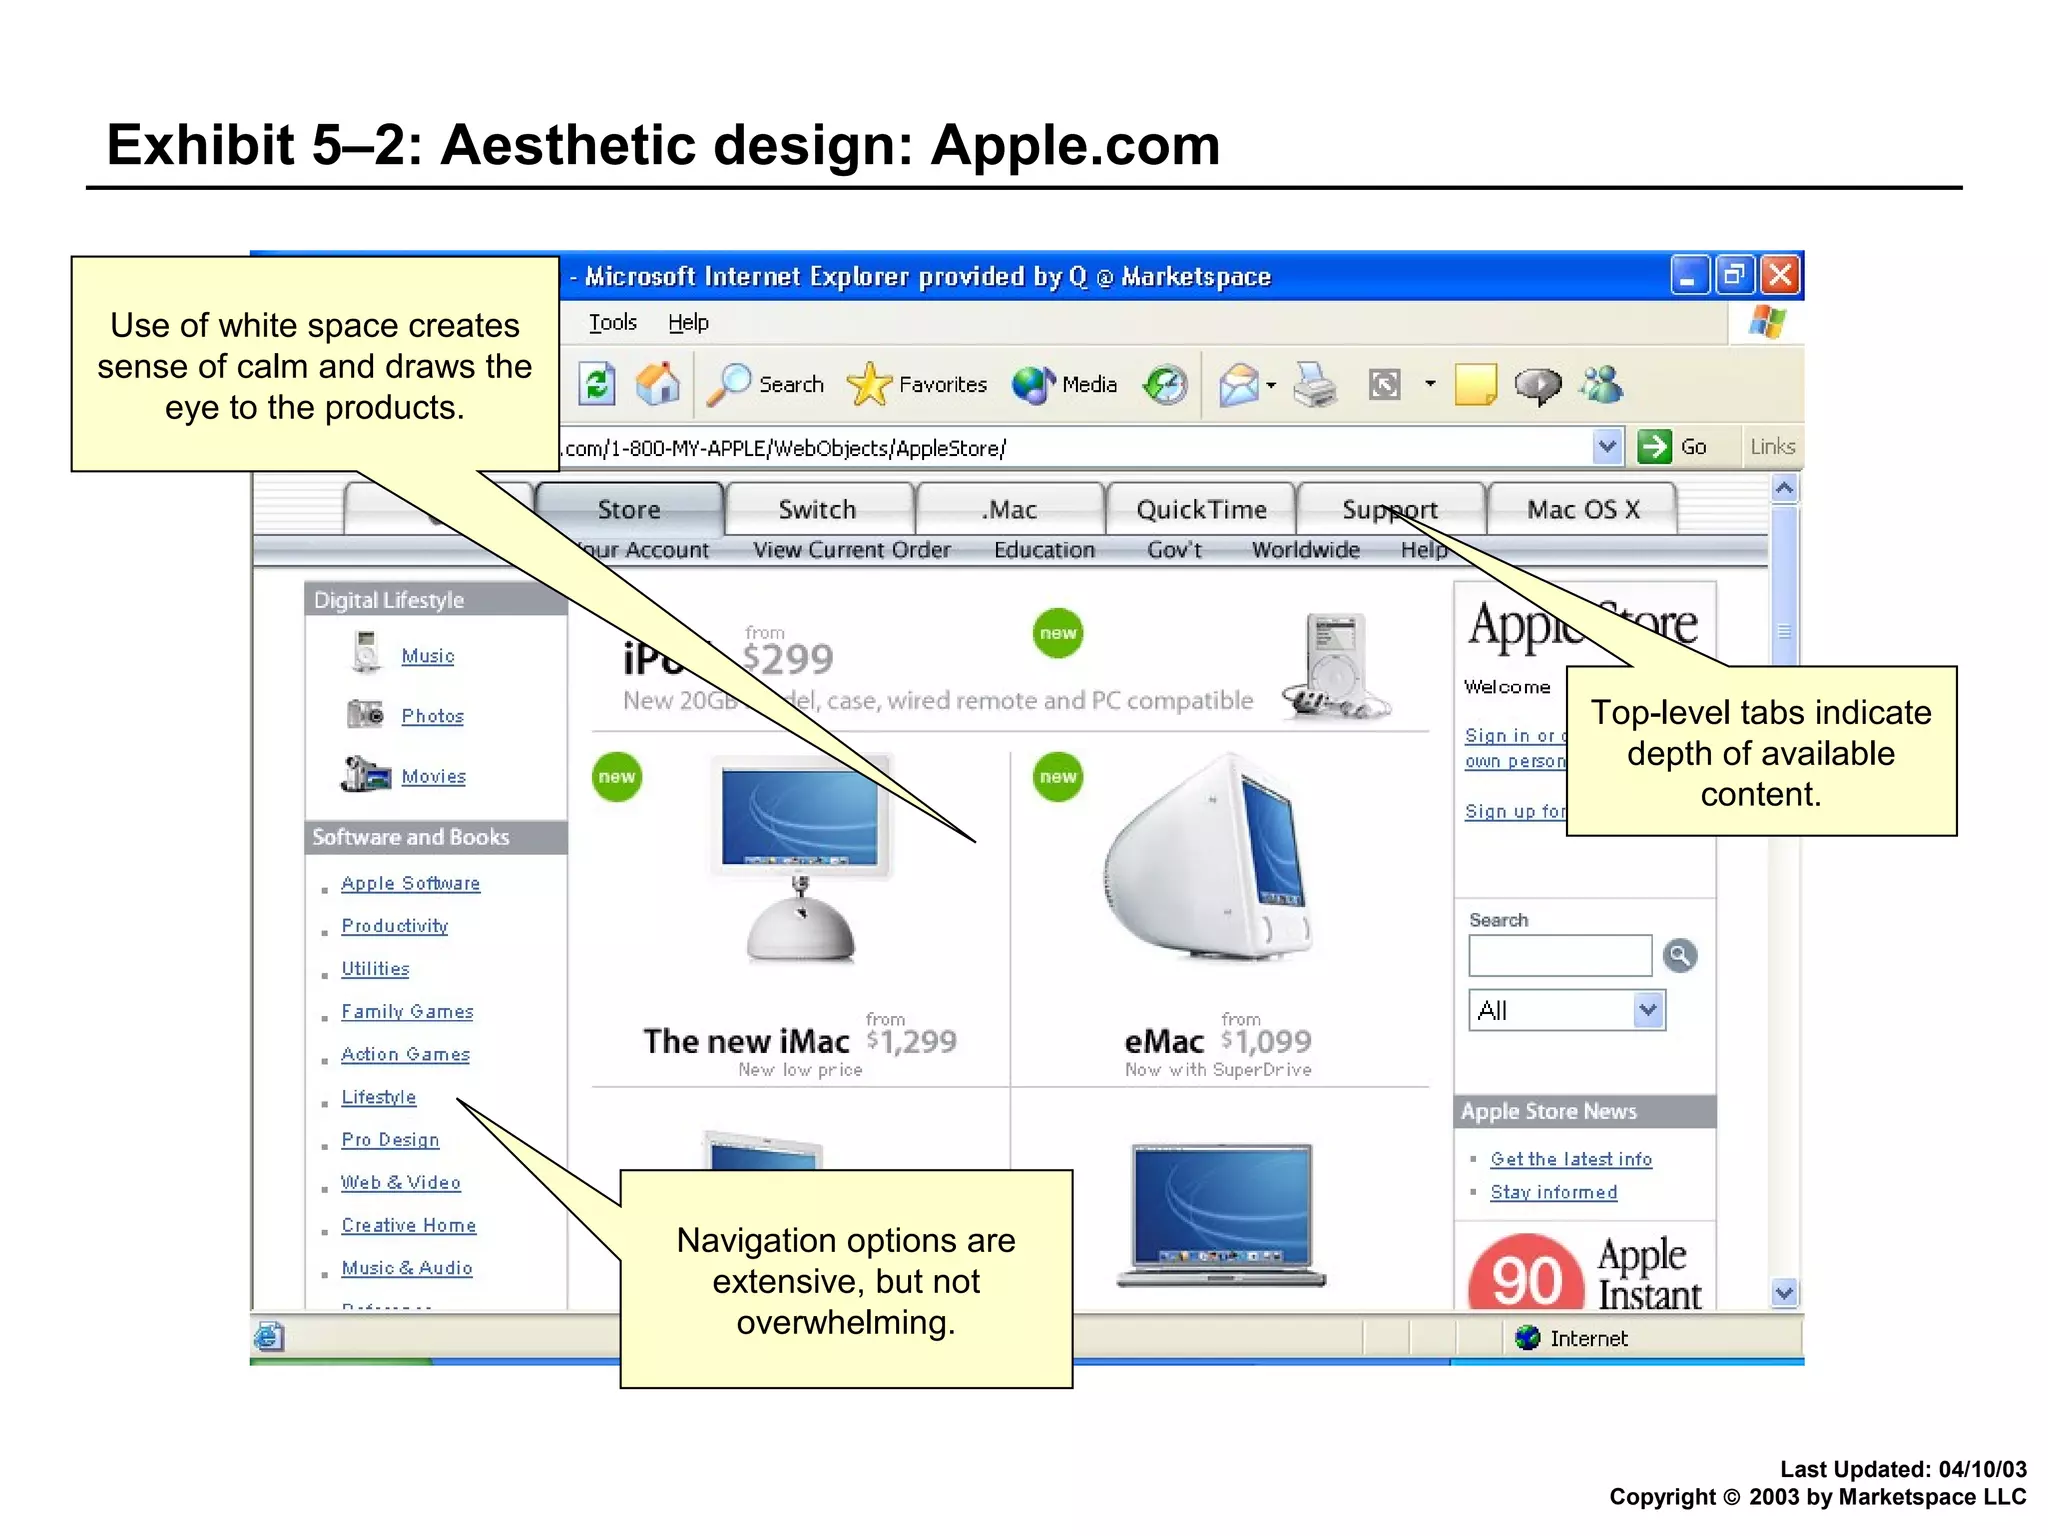Open the Productivity link

395,926
